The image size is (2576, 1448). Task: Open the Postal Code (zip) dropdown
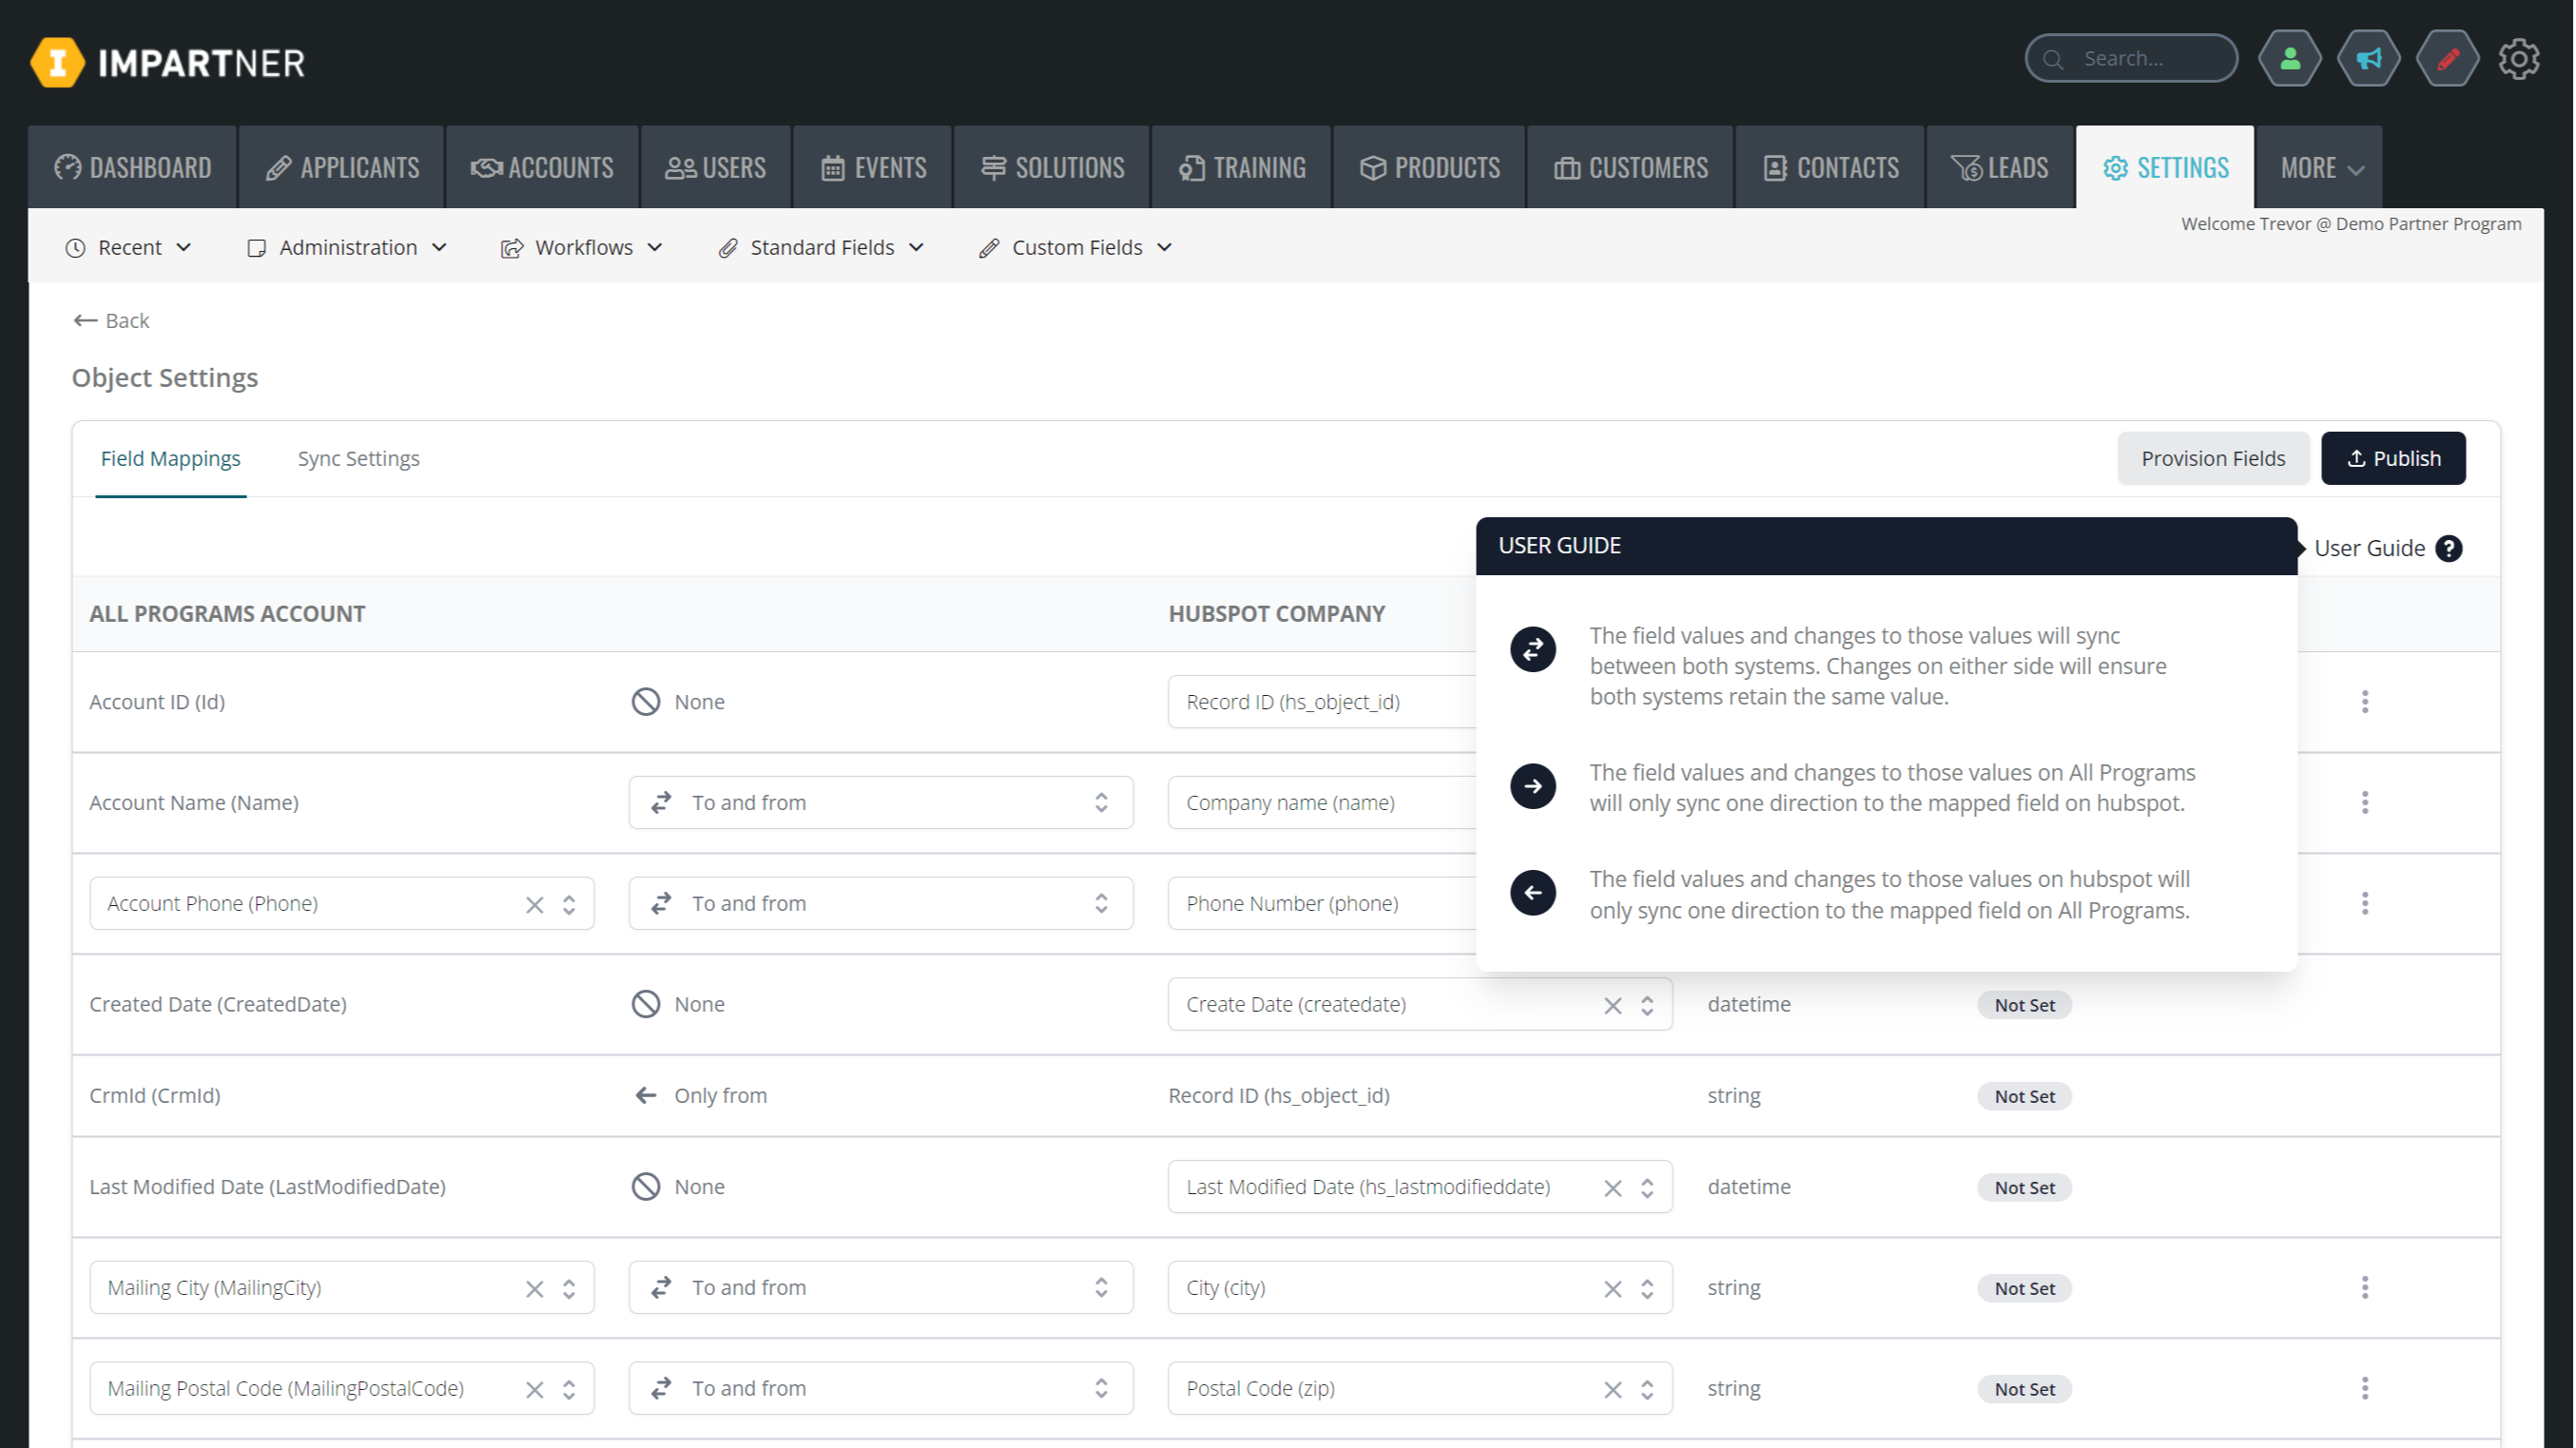click(x=1647, y=1390)
